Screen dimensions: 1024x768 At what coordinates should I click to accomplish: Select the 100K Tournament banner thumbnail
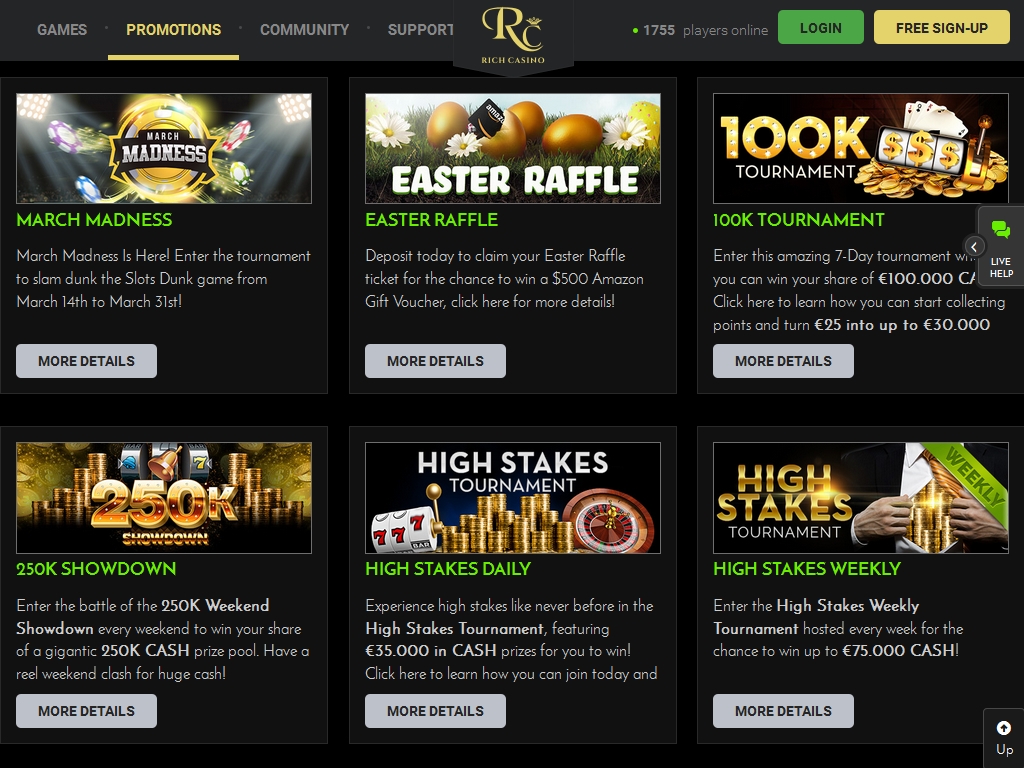[x=861, y=148]
